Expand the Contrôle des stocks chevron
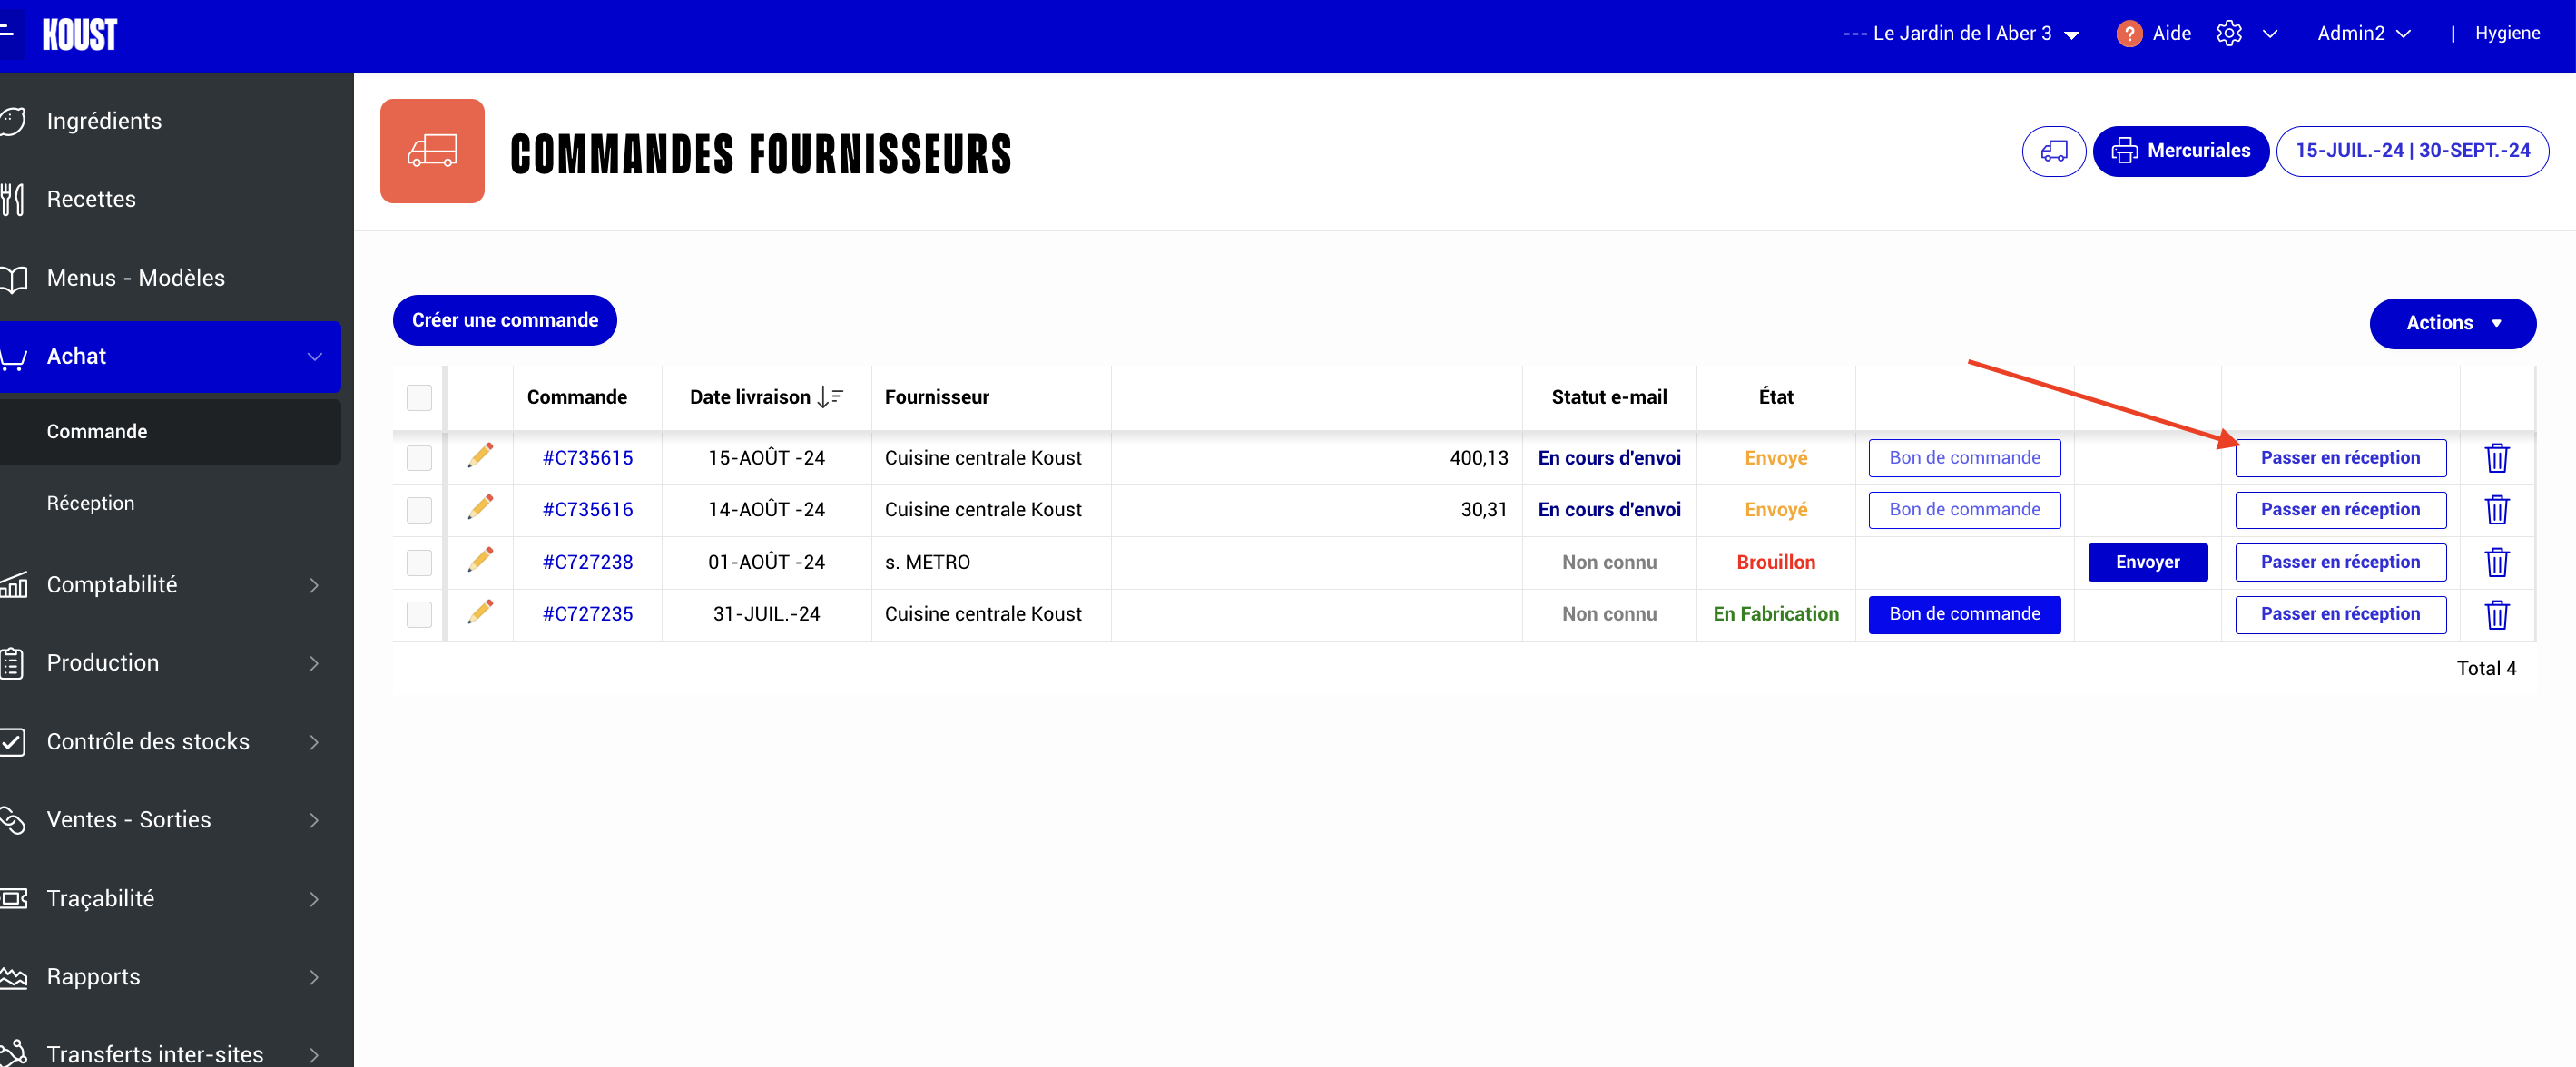This screenshot has height=1067, width=2576. [314, 742]
